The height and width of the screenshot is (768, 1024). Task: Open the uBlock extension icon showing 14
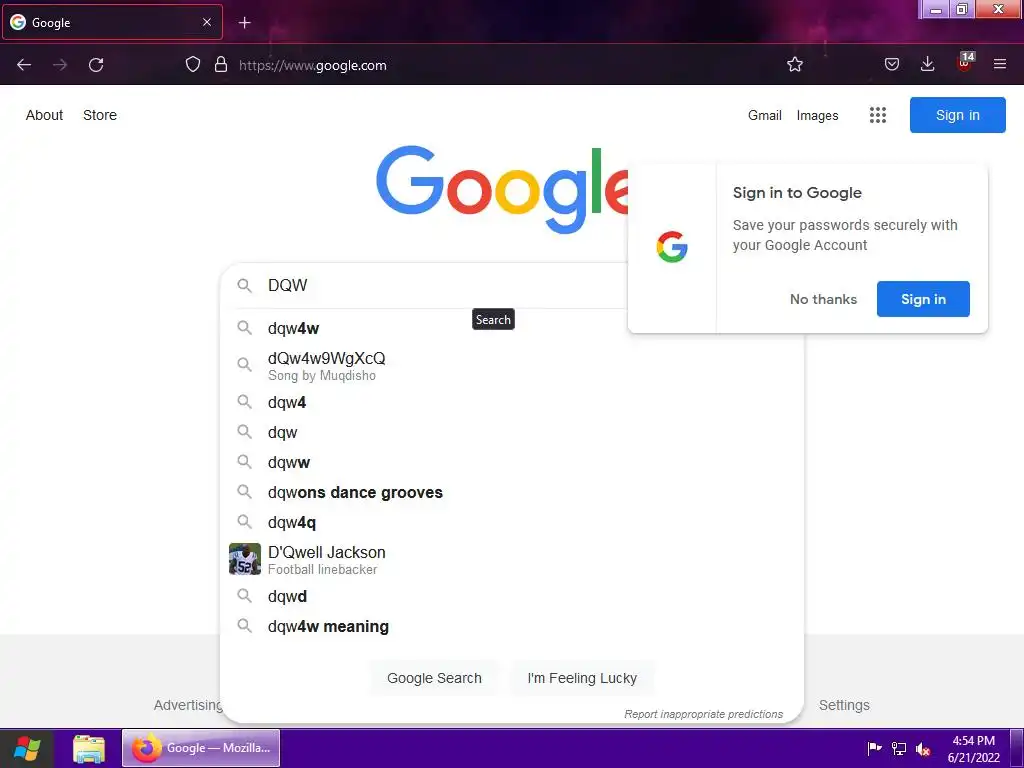(965, 62)
